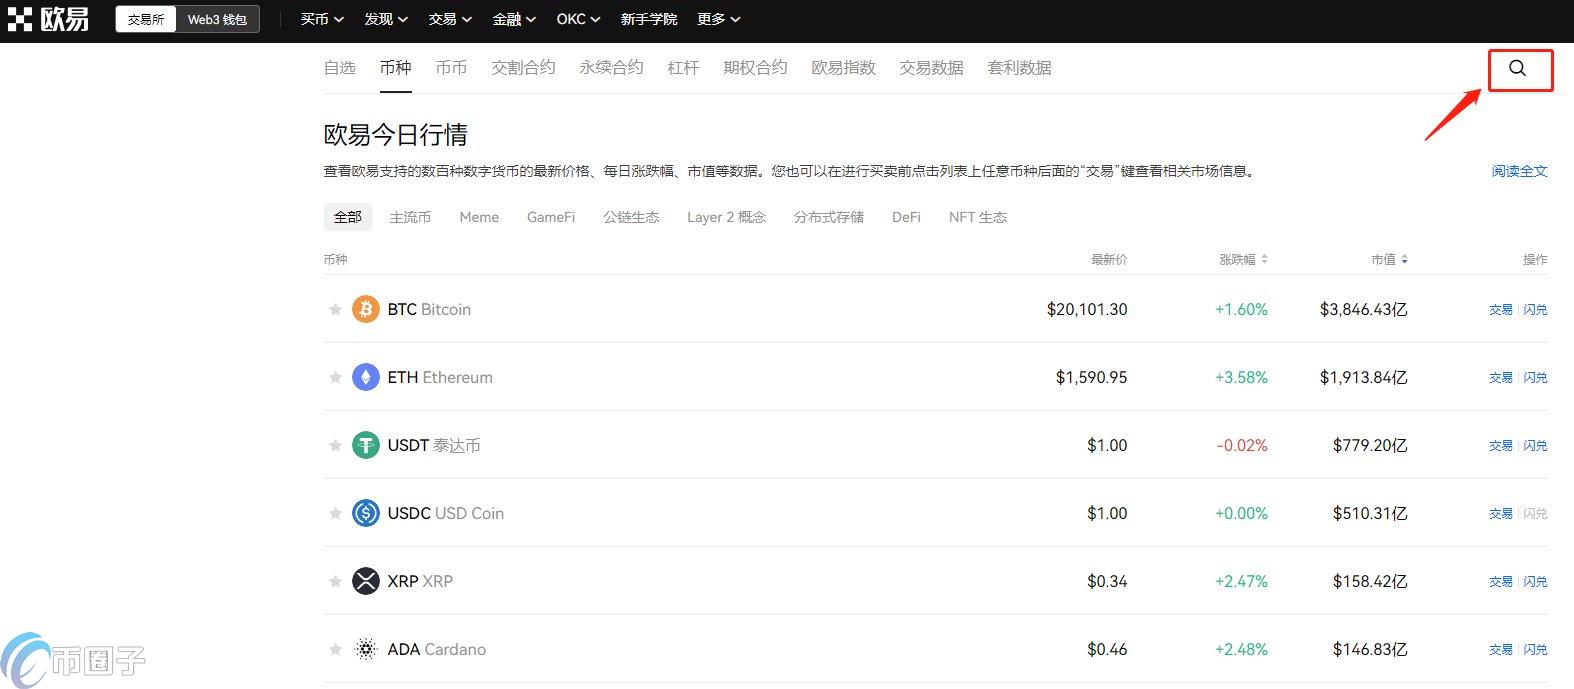
Task: Select the Layer 2 概念 filter
Action: click(727, 217)
